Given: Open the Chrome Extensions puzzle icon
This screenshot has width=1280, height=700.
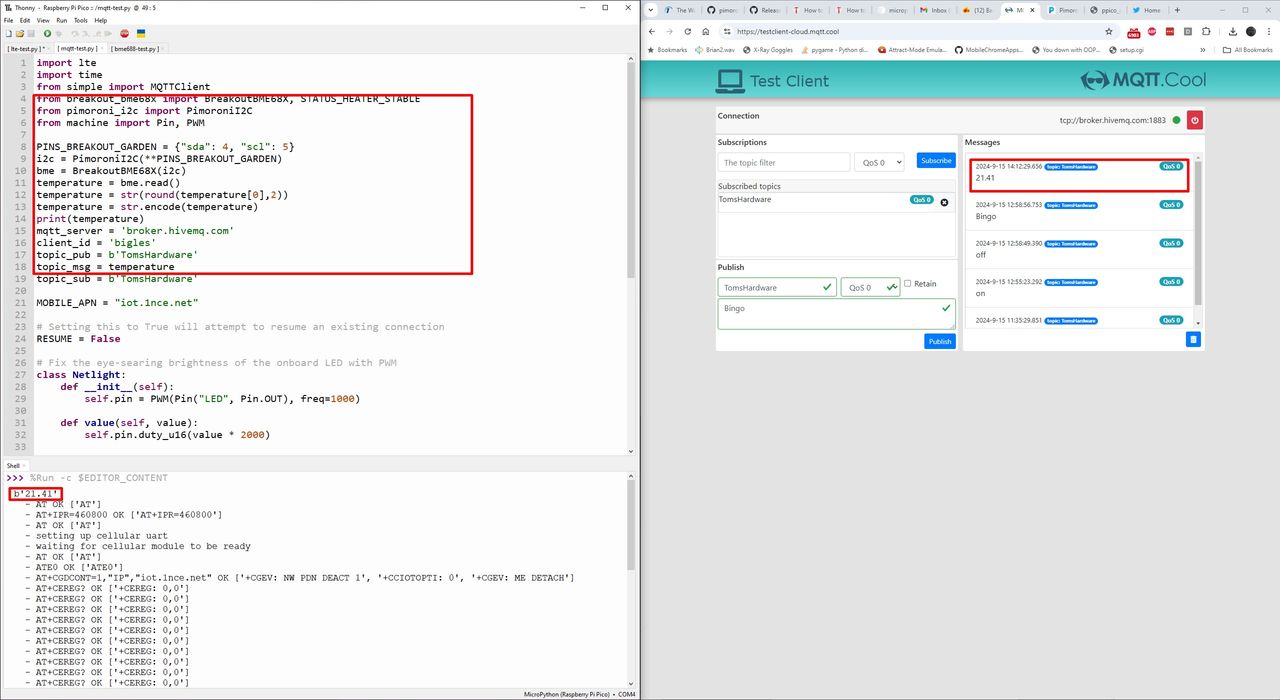Looking at the screenshot, I should click(x=1206, y=31).
